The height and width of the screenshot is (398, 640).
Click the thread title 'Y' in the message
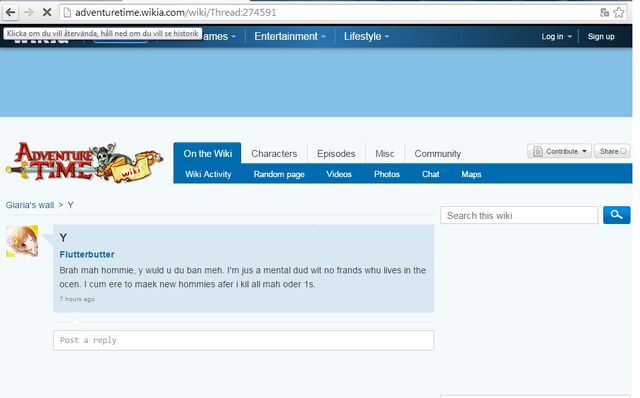63,238
